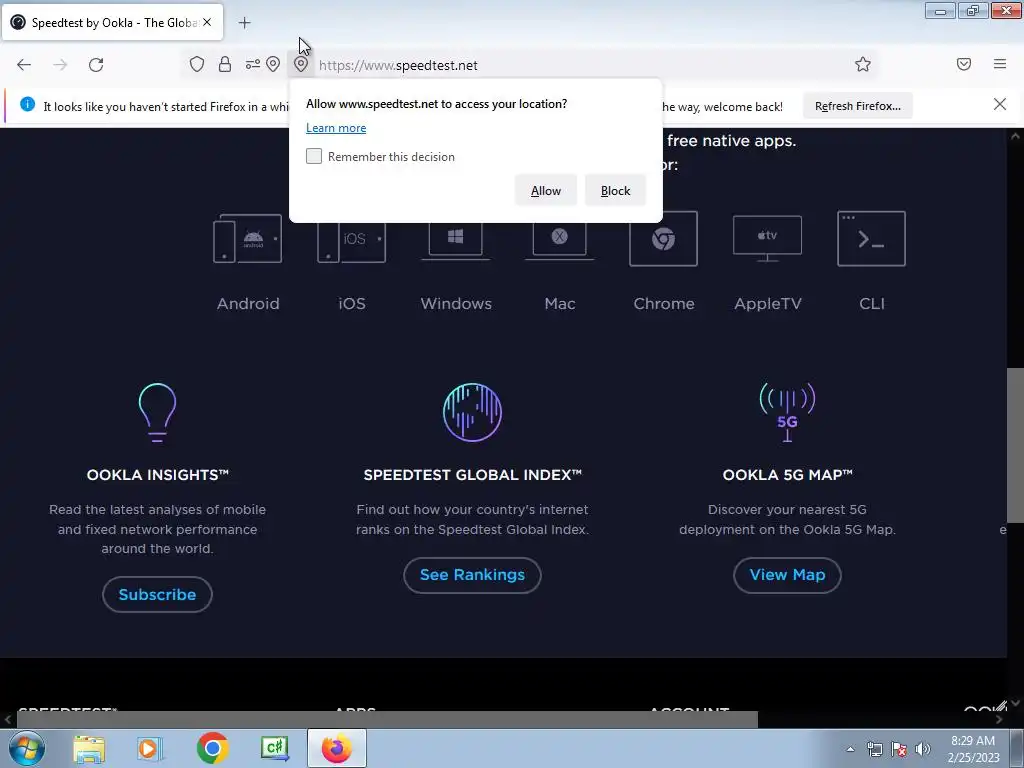Choose the Mac app icon

tap(560, 240)
